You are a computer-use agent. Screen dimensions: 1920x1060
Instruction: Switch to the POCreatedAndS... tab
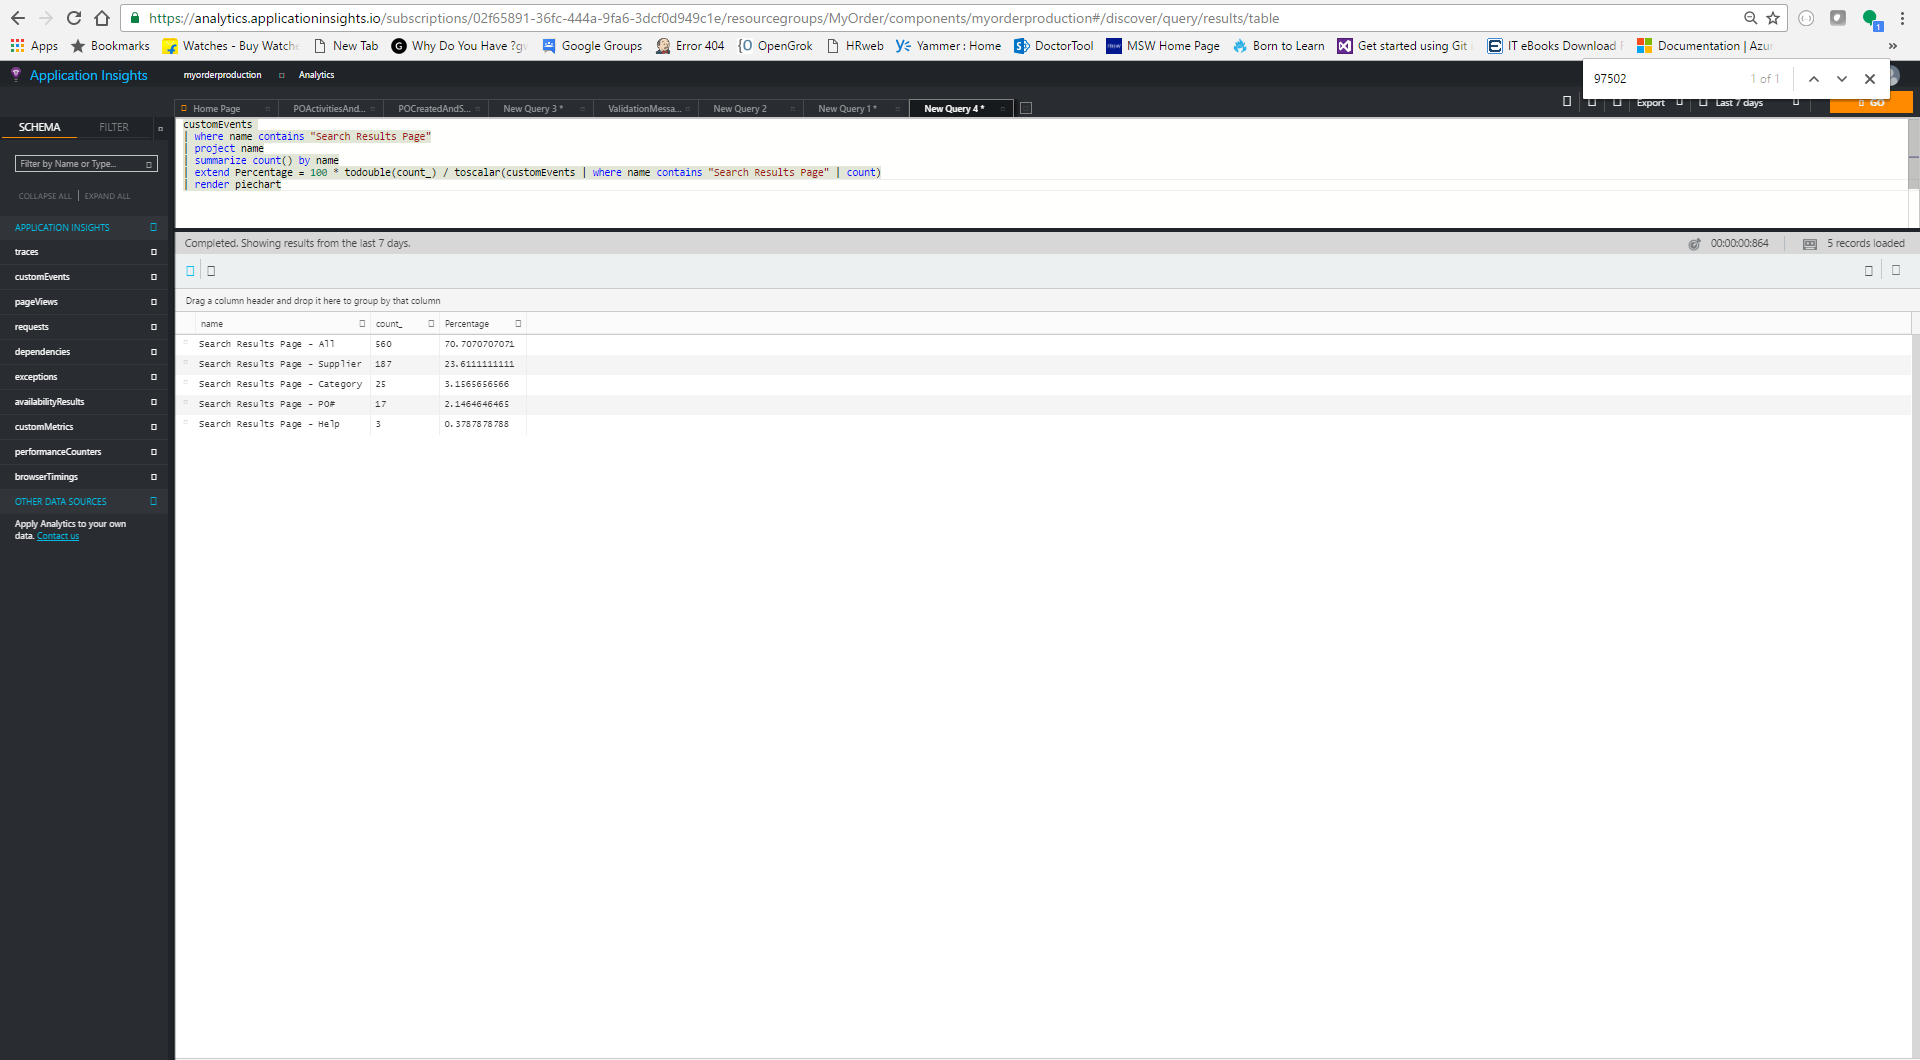tap(433, 109)
